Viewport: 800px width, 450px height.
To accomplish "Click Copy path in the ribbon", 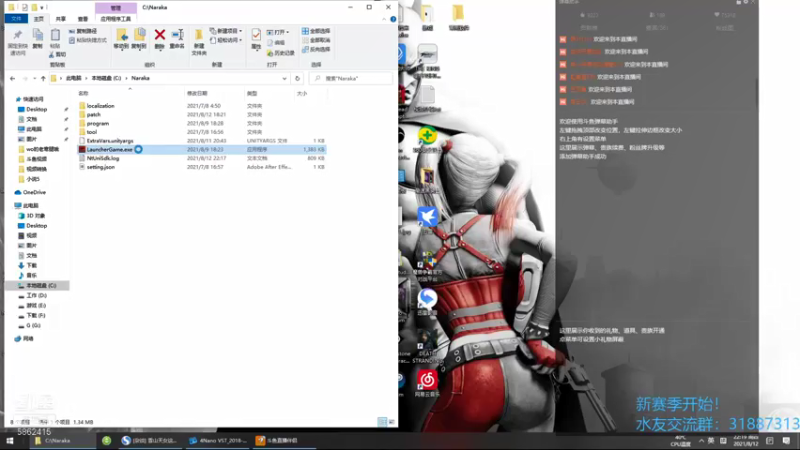I will [x=83, y=31].
